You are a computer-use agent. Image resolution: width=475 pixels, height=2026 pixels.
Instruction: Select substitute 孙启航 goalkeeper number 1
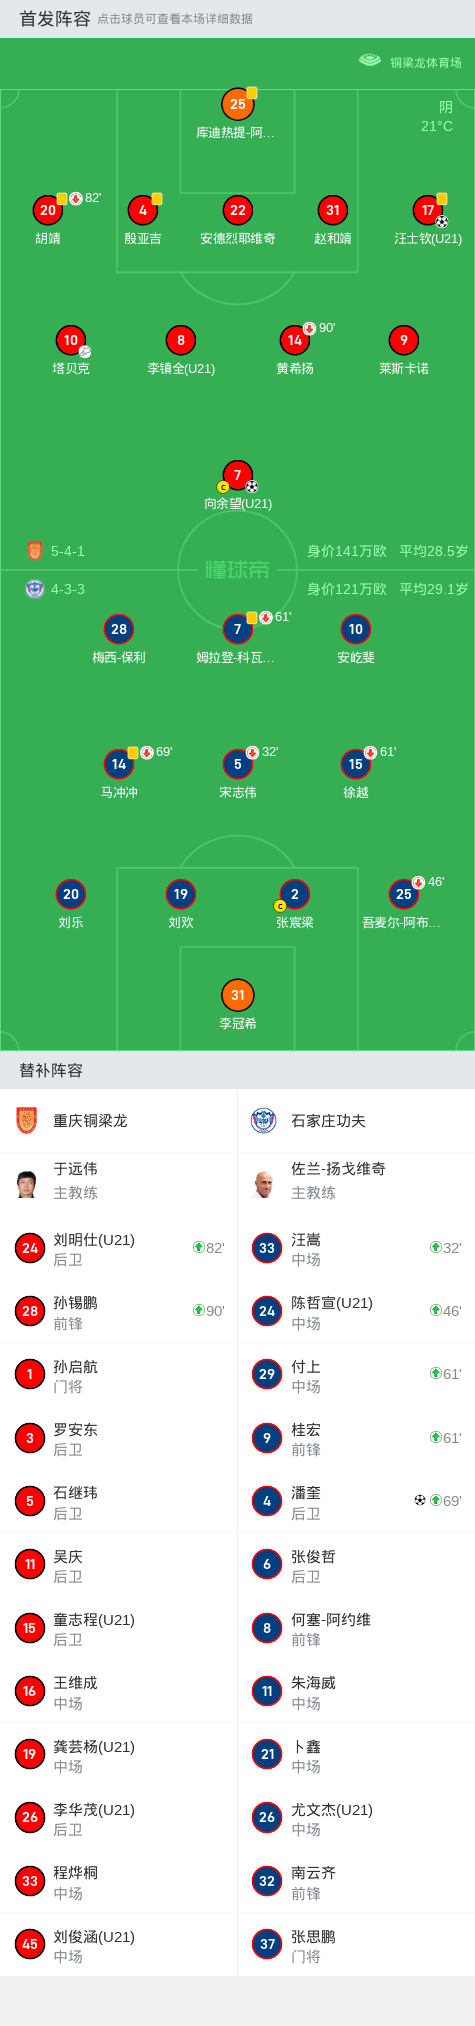119,1375
